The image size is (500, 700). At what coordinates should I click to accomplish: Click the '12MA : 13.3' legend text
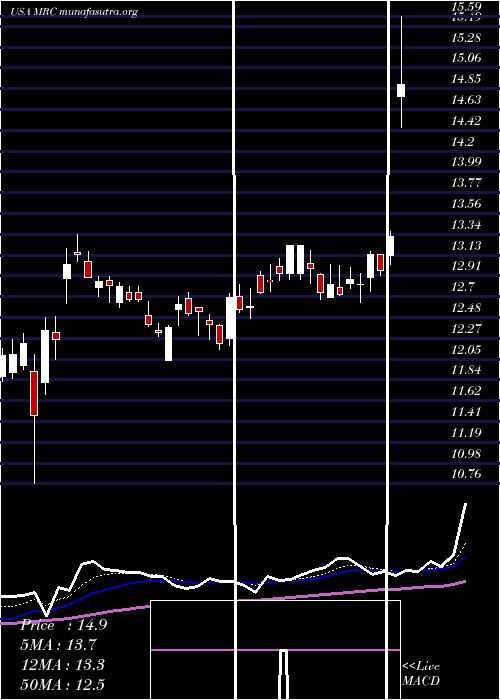[x=63, y=665]
